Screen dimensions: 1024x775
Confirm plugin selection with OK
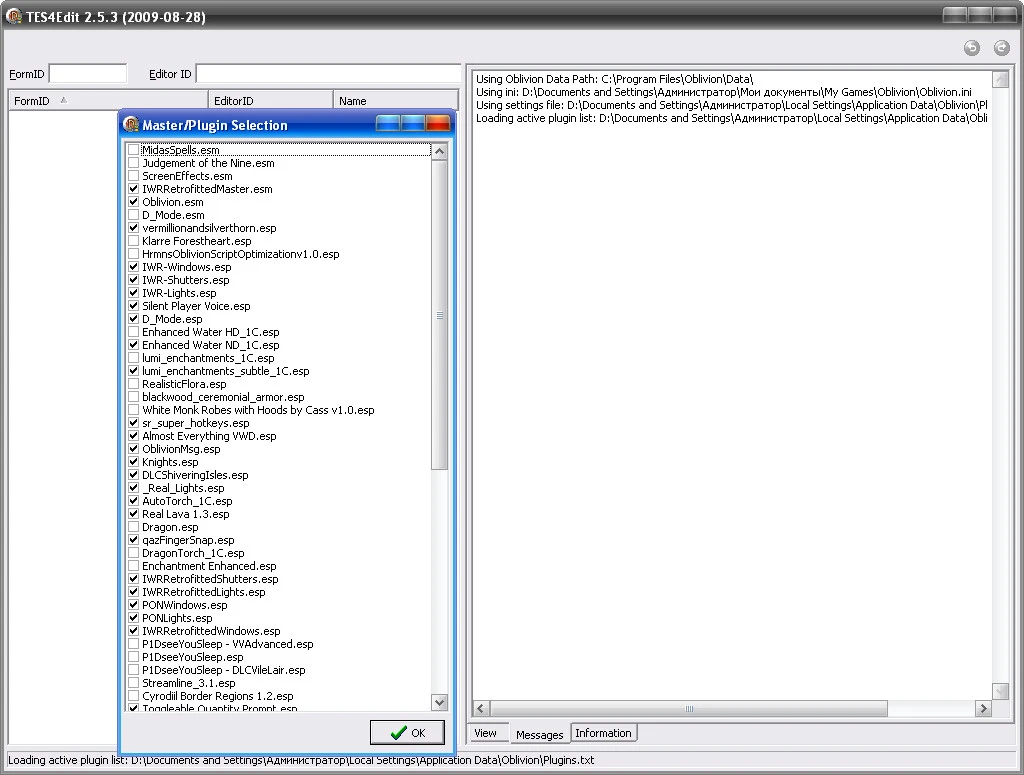point(407,732)
